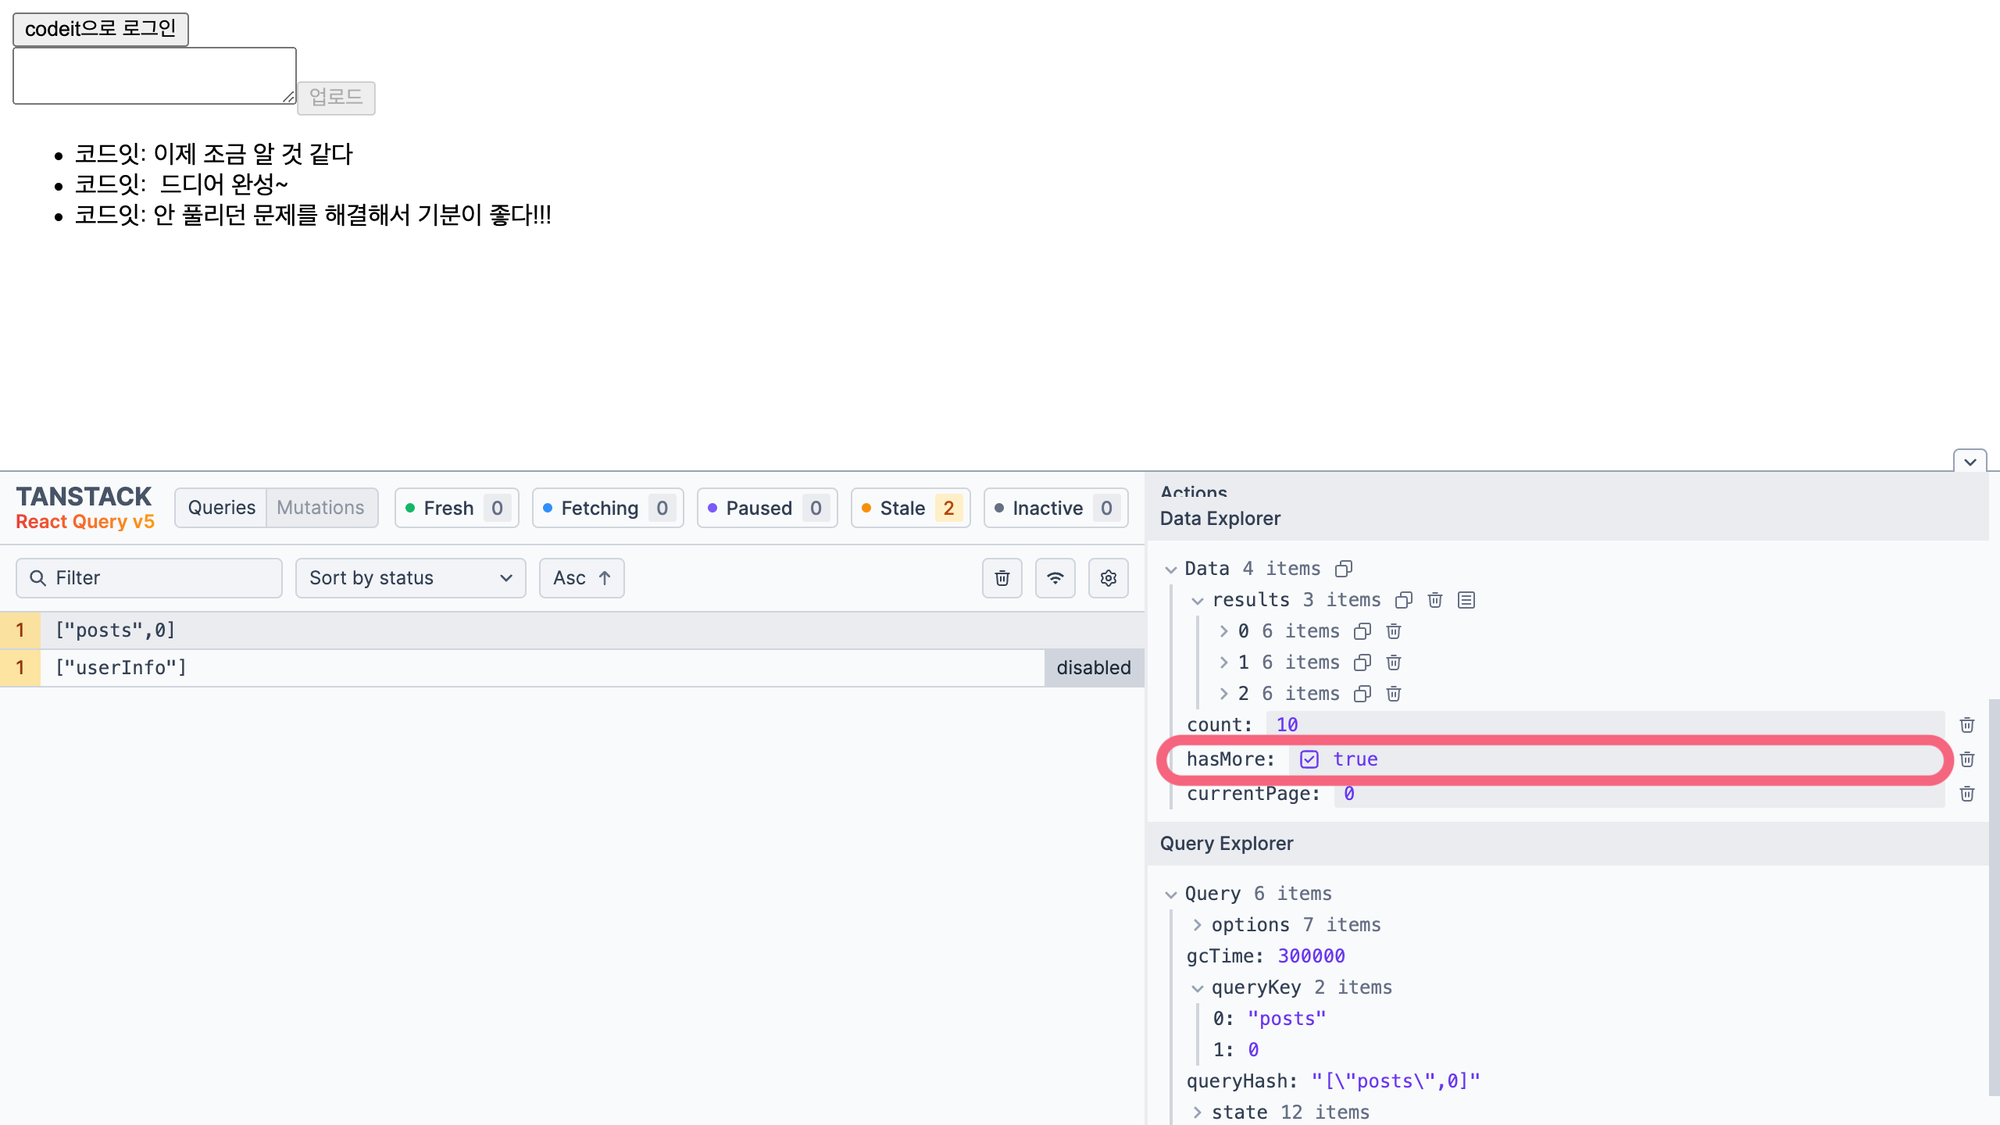Close devtools with the chevron-down button
The width and height of the screenshot is (2000, 1125).
tap(1970, 461)
